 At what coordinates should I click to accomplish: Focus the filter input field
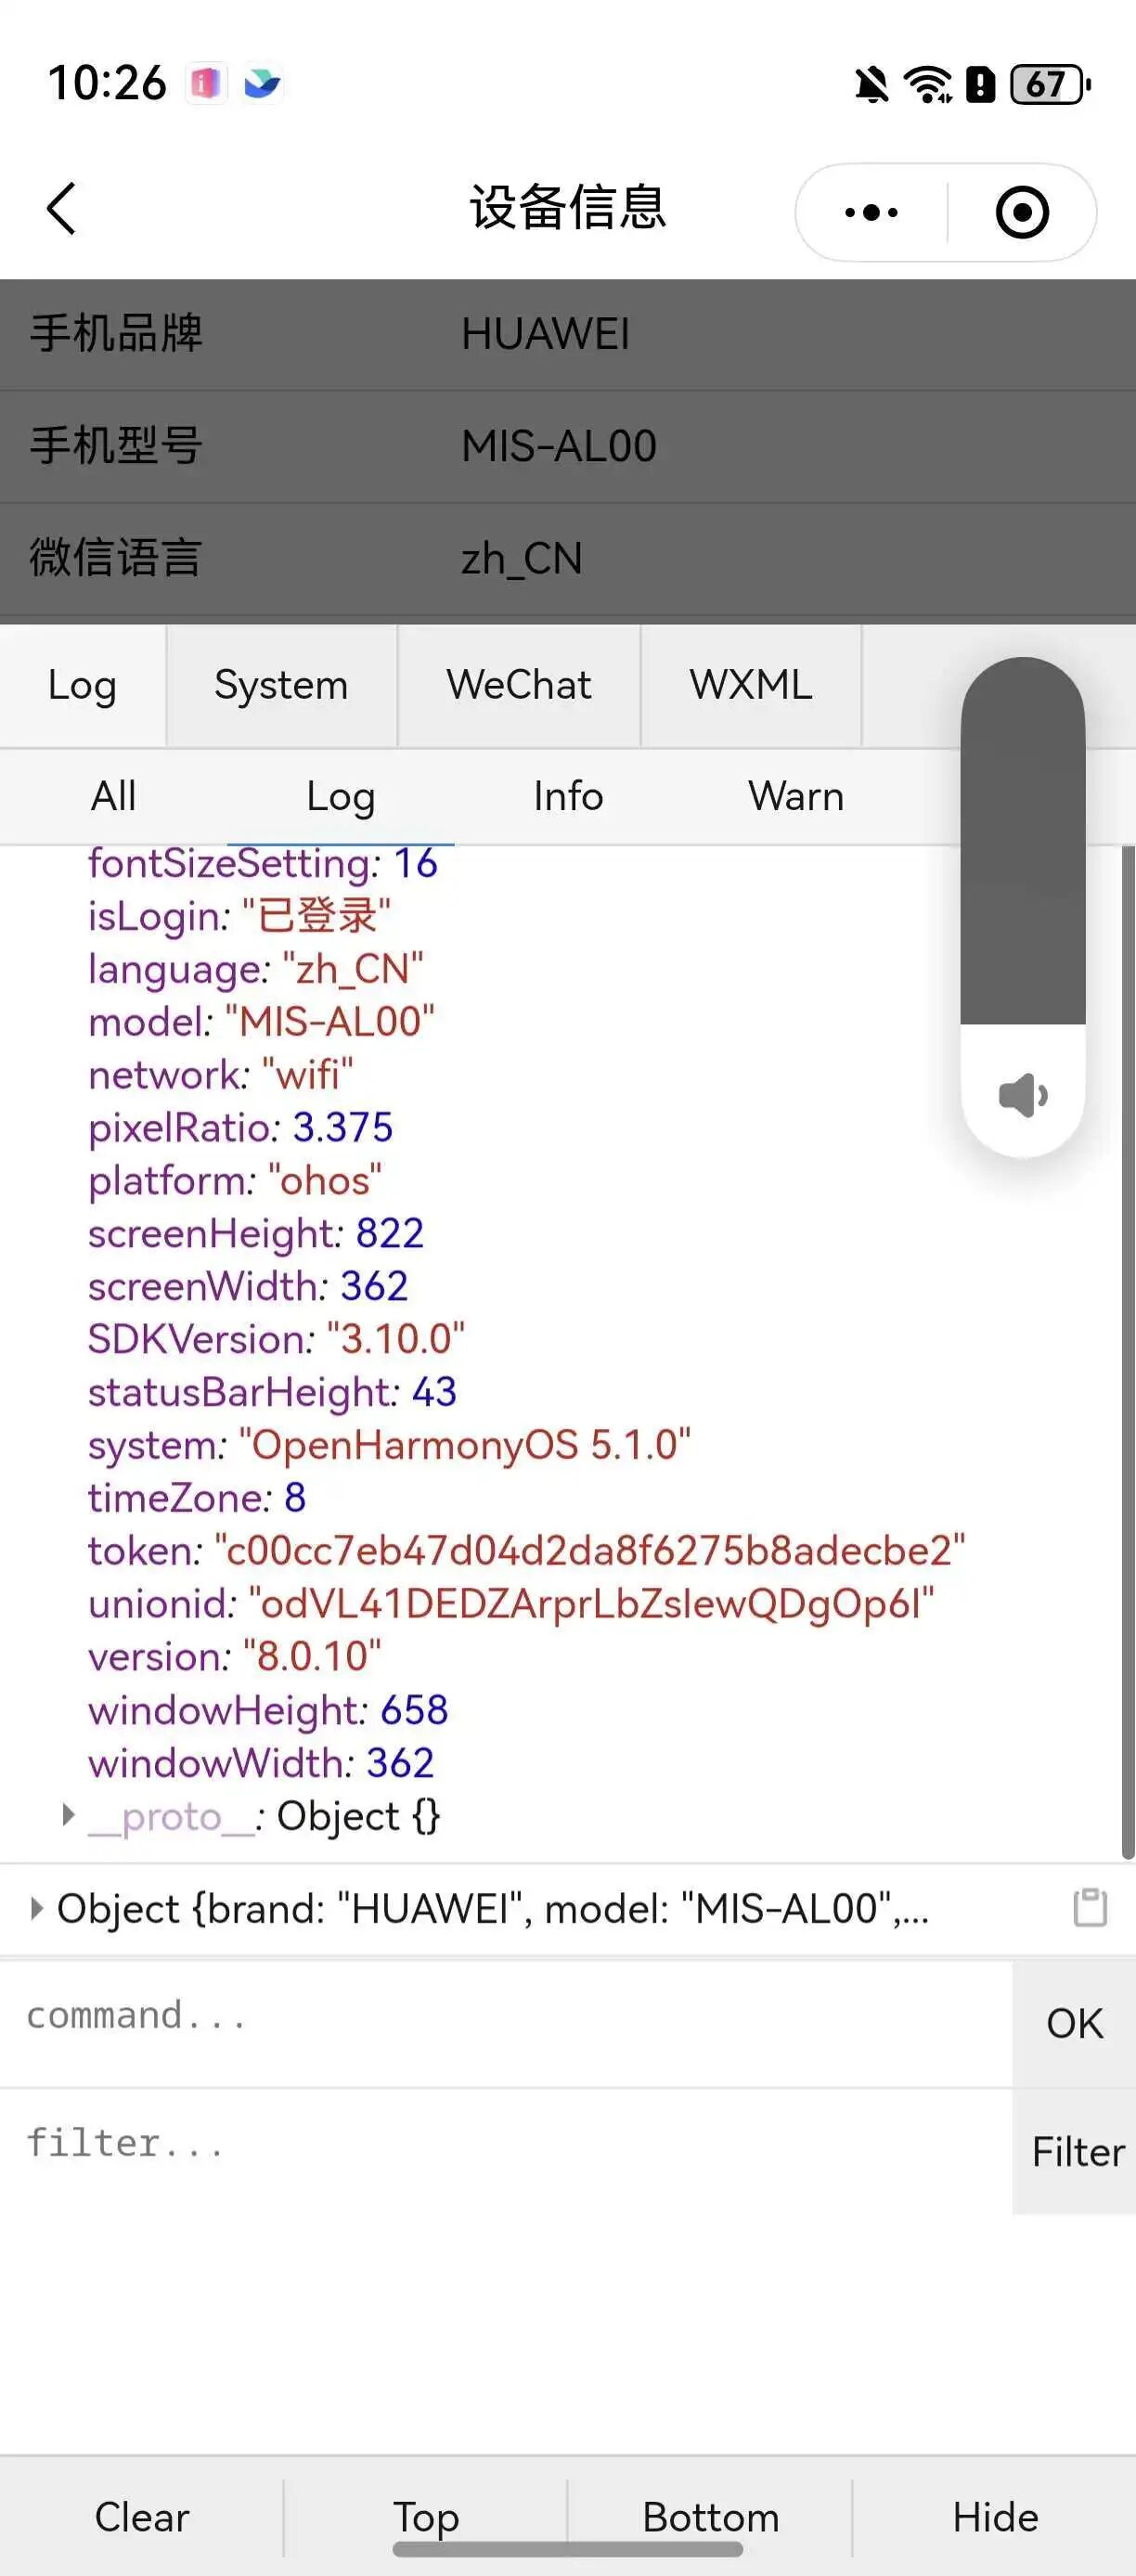(x=506, y=2151)
